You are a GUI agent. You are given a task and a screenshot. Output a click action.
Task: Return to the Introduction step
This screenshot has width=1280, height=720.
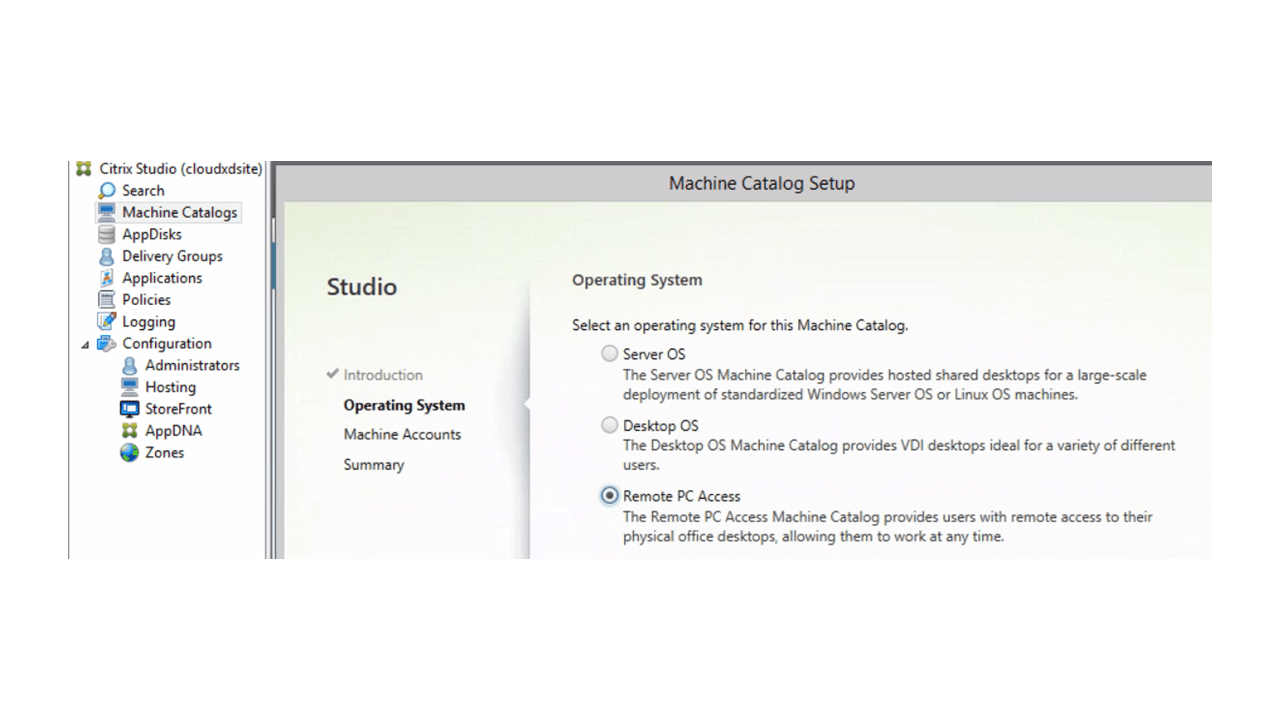tap(382, 374)
